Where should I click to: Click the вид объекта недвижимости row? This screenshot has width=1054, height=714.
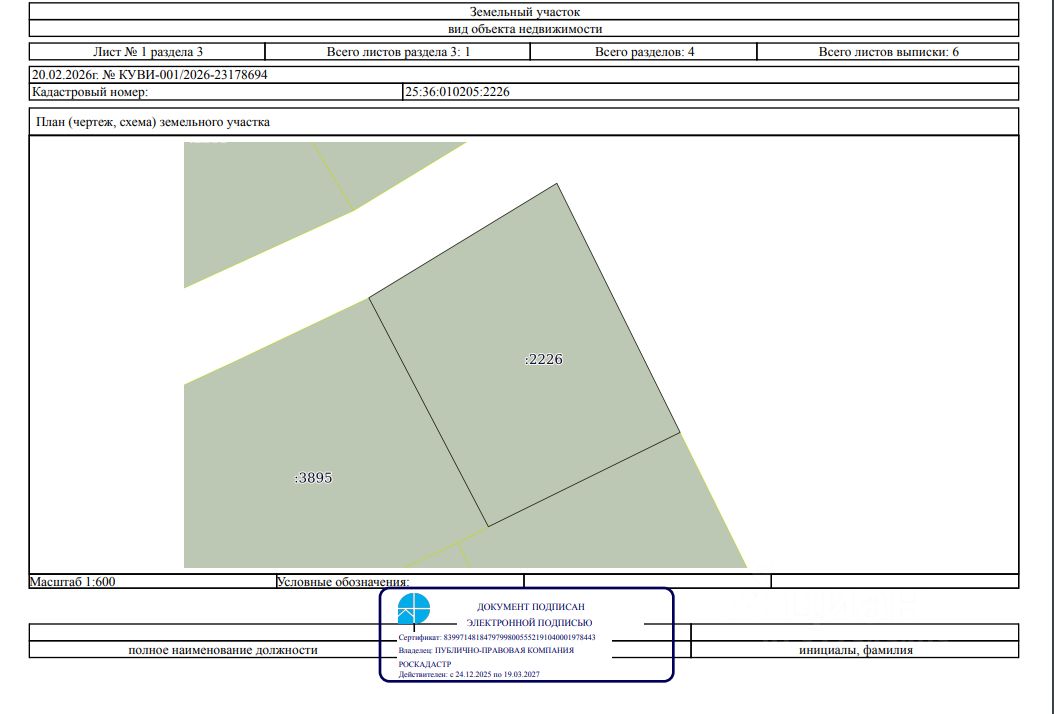tap(524, 29)
